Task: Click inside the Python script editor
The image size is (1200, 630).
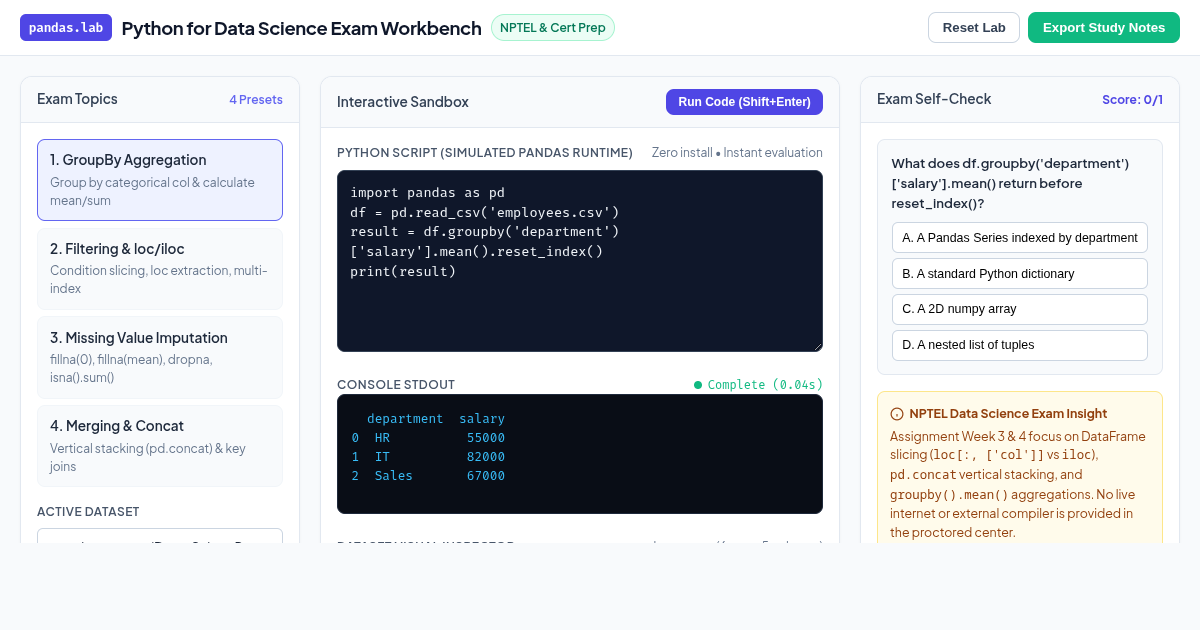Action: [580, 261]
